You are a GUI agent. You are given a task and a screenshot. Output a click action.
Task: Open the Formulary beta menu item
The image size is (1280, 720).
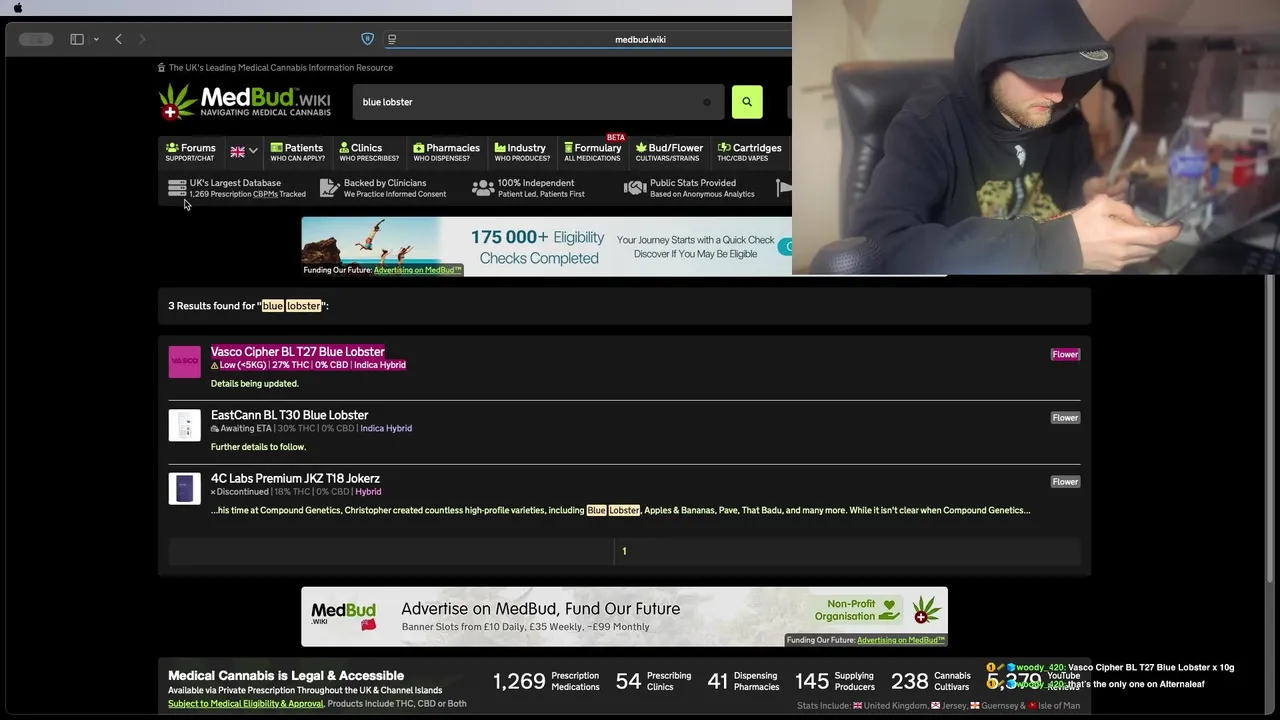click(x=592, y=152)
